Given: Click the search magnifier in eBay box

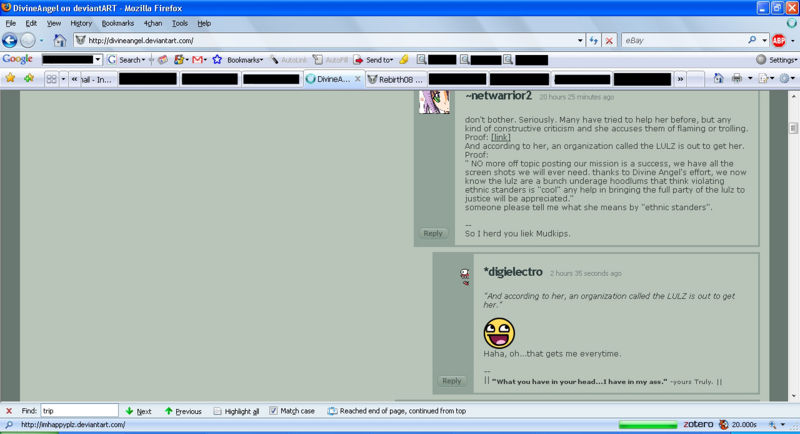Looking at the screenshot, I should click(751, 40).
